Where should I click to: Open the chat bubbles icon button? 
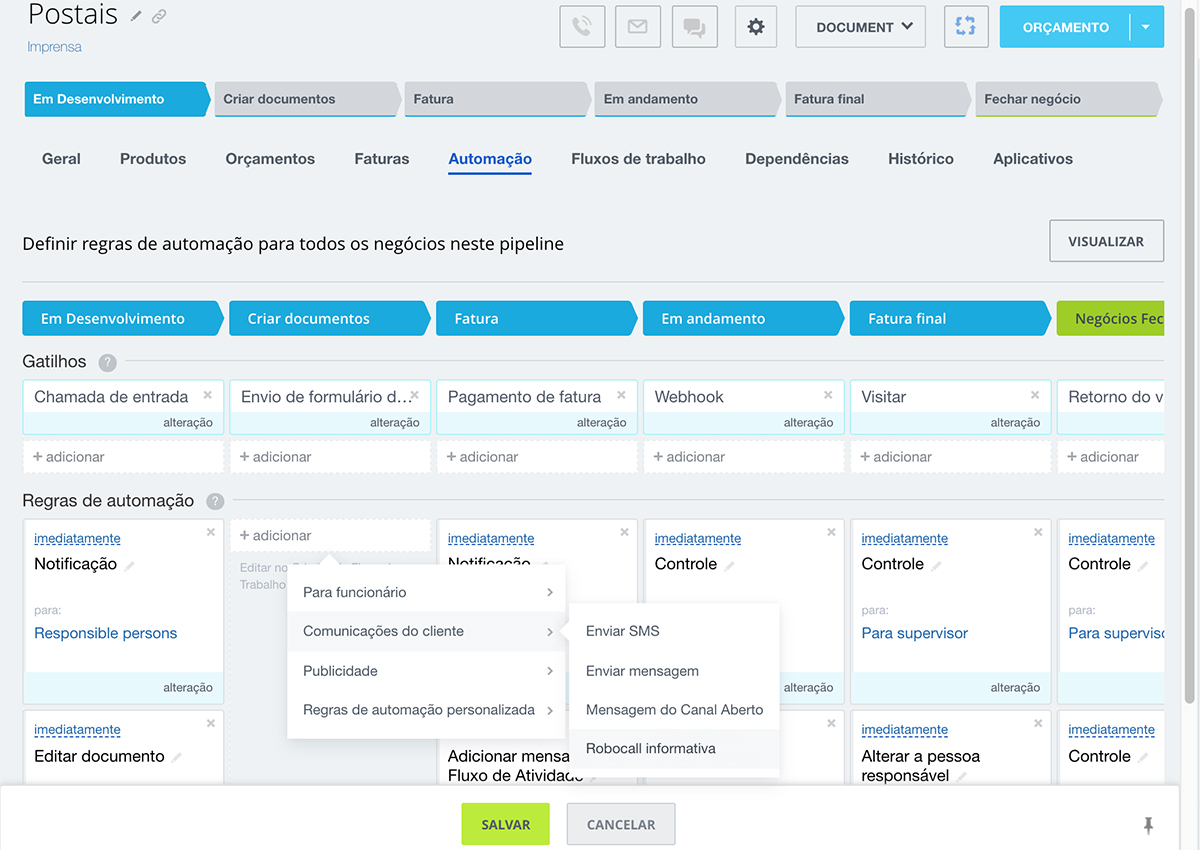694,27
